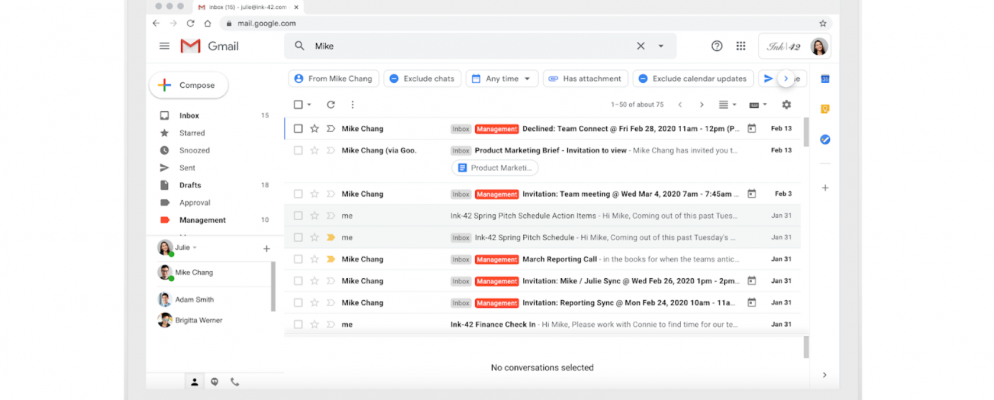The image size is (994, 400).
Task: Clear the search text with X
Action: [640, 46]
